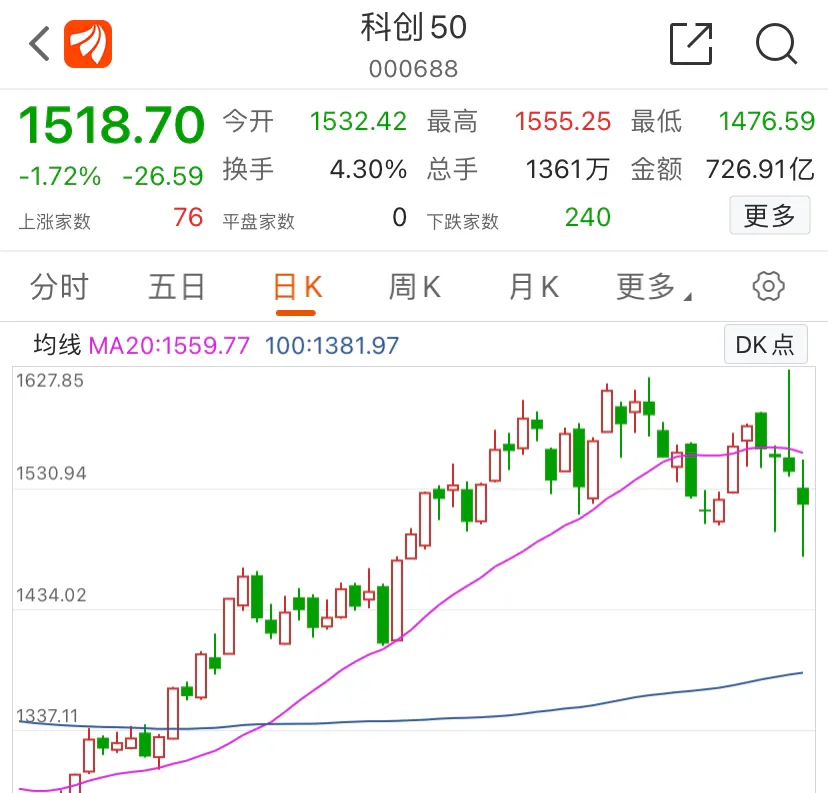Tap the MA20:1559.77 indicator value
The height and width of the screenshot is (793, 828).
pos(169,346)
